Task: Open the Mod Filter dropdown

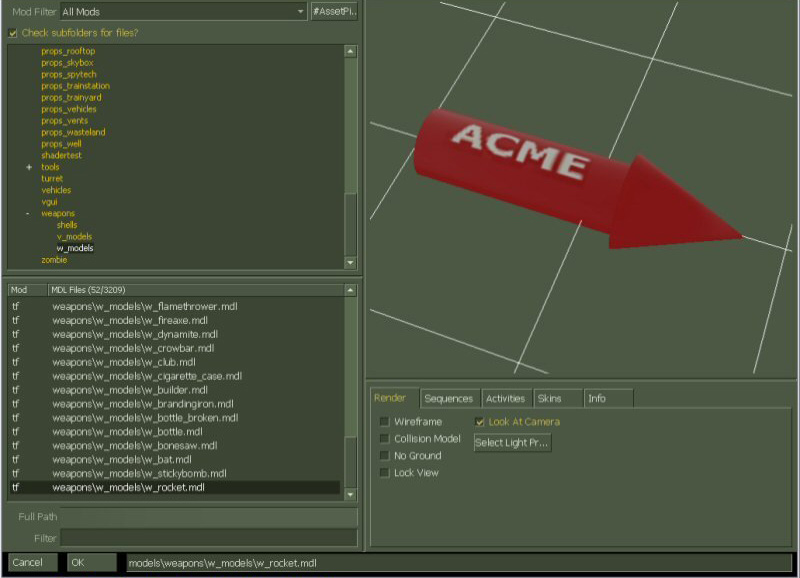Action: [183, 11]
